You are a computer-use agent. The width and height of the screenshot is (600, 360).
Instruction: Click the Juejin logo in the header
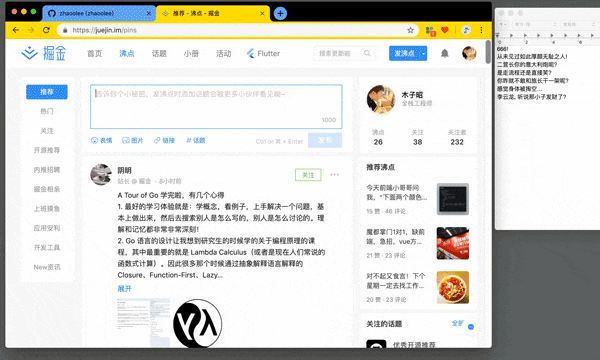44,53
